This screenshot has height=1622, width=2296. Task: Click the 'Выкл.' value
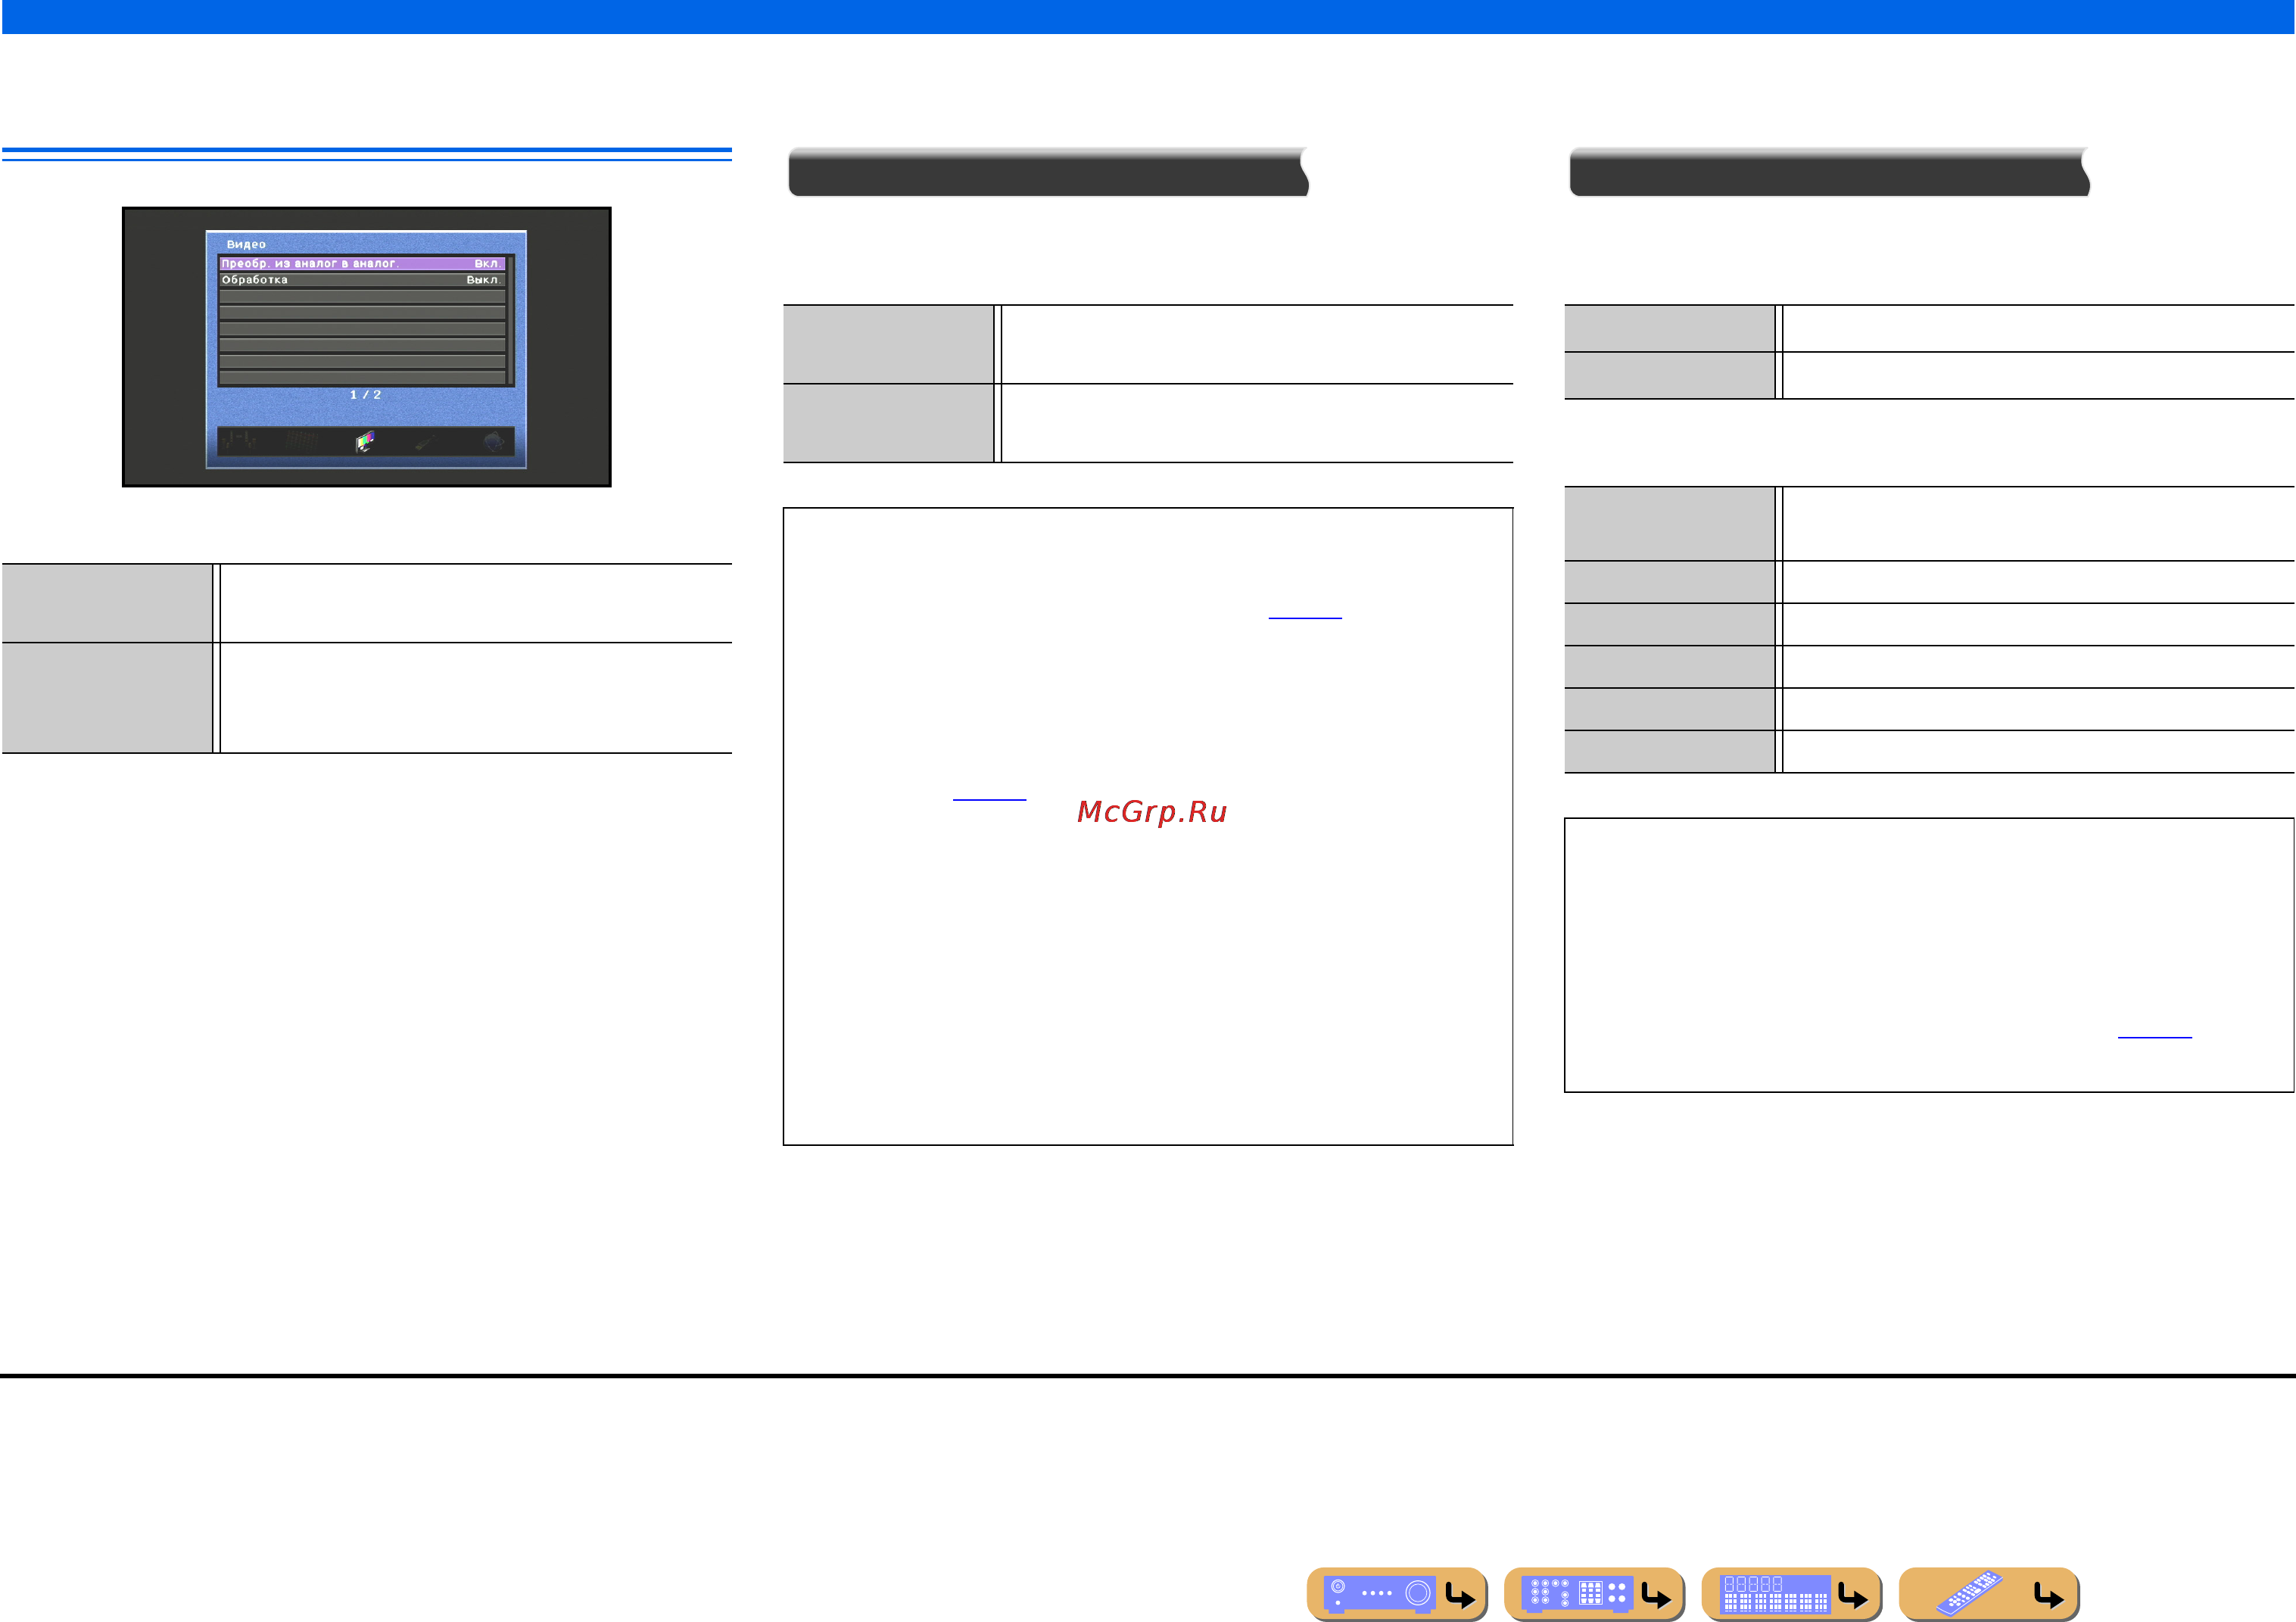pos(483,280)
